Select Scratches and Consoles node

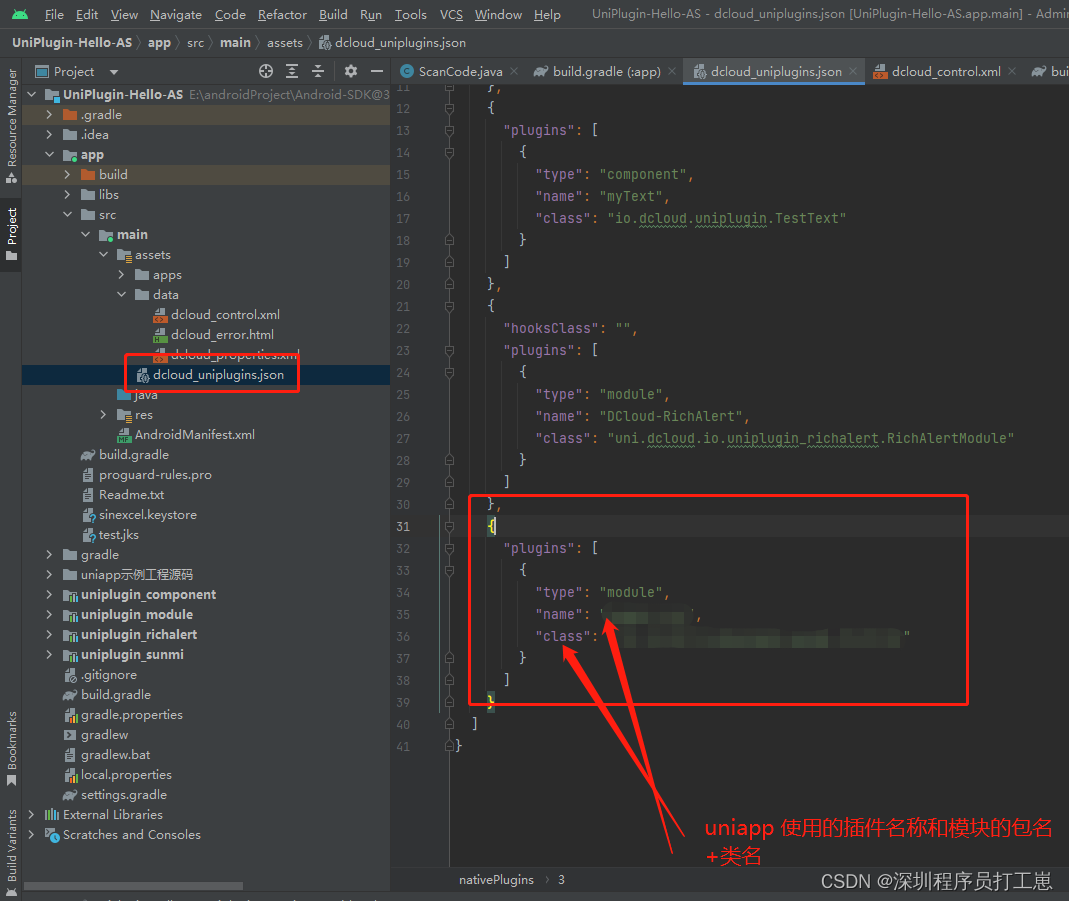[132, 835]
